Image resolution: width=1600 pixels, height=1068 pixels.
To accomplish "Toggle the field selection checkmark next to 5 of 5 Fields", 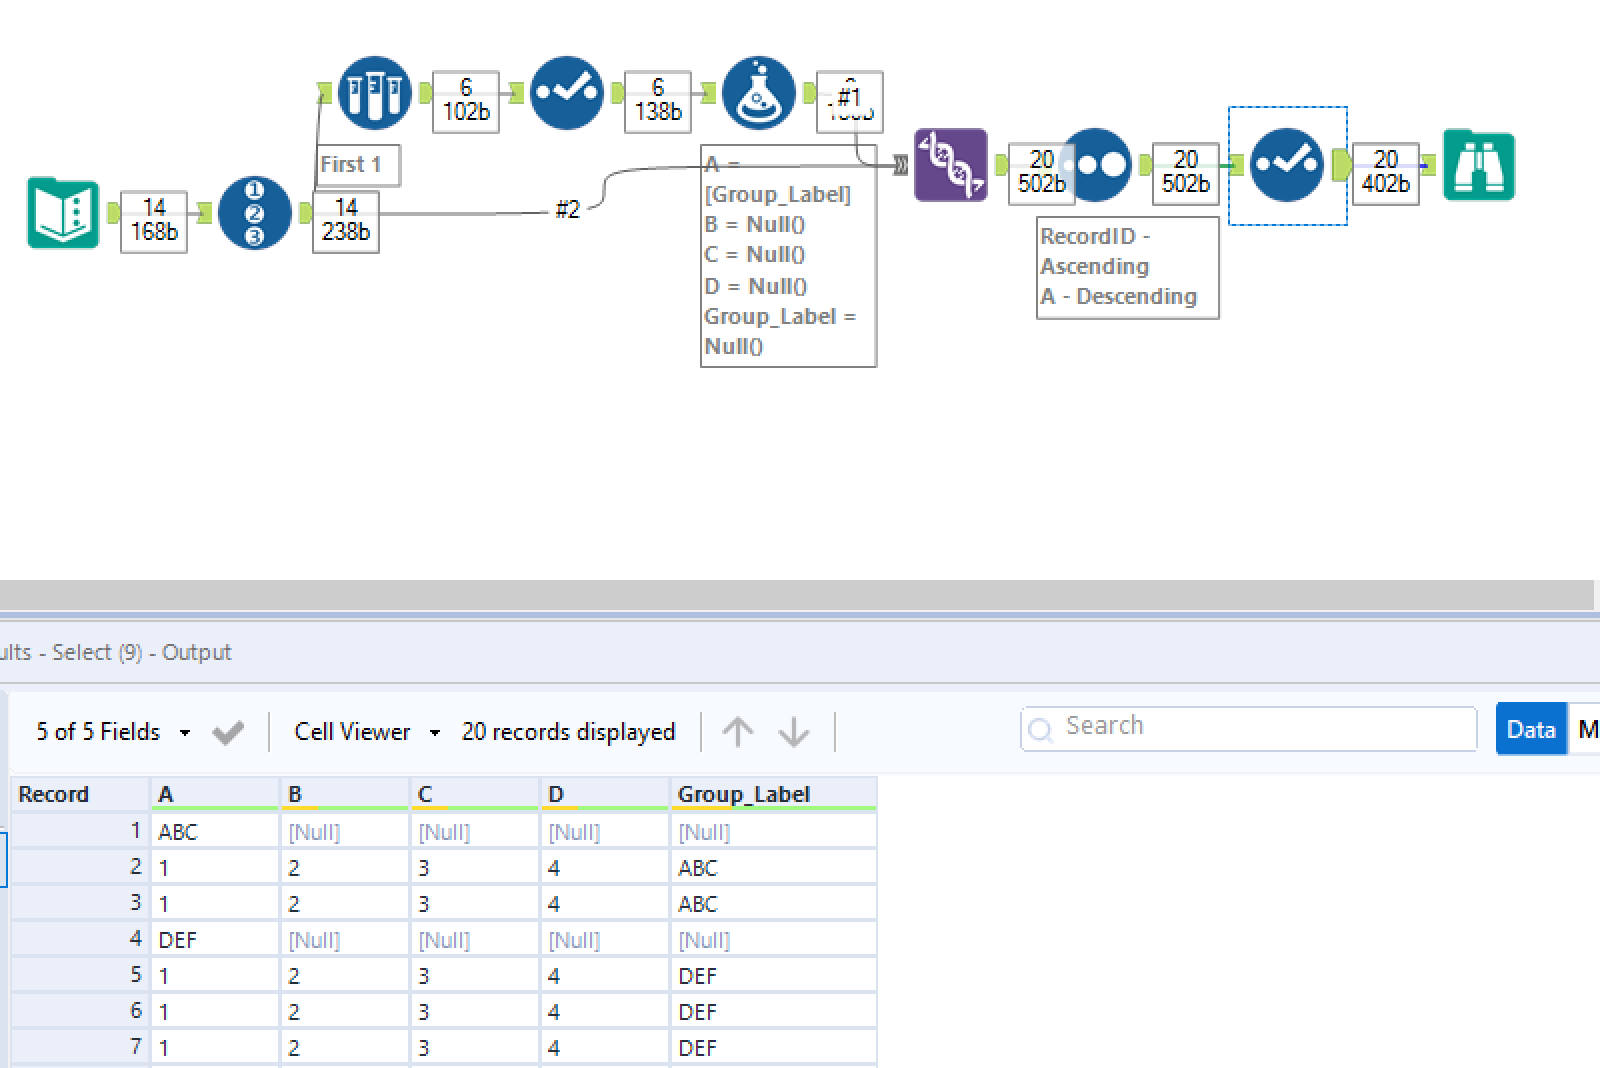I will 228,732.
